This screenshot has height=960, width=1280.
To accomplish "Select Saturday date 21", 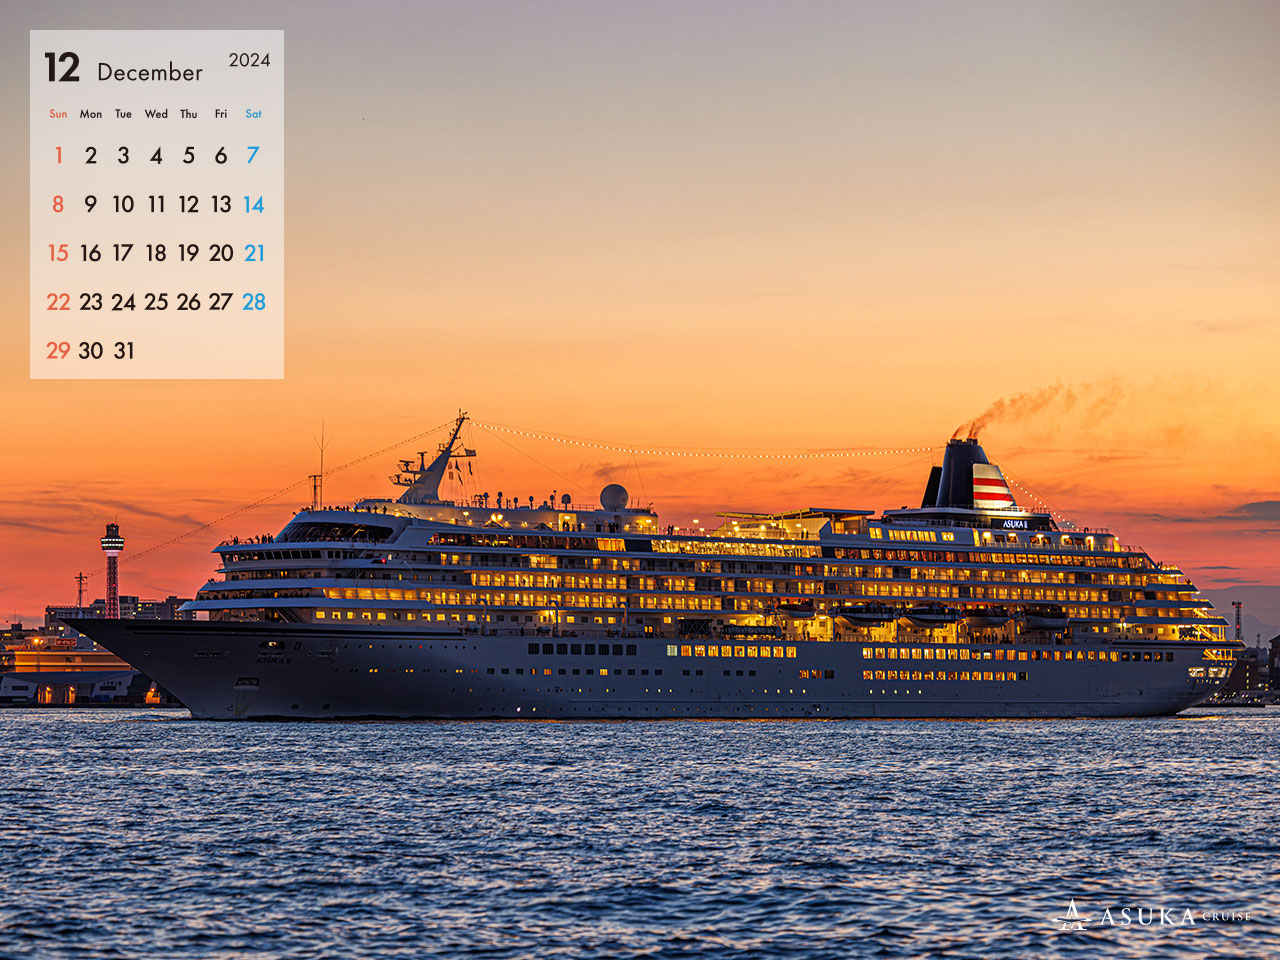I will [254, 253].
